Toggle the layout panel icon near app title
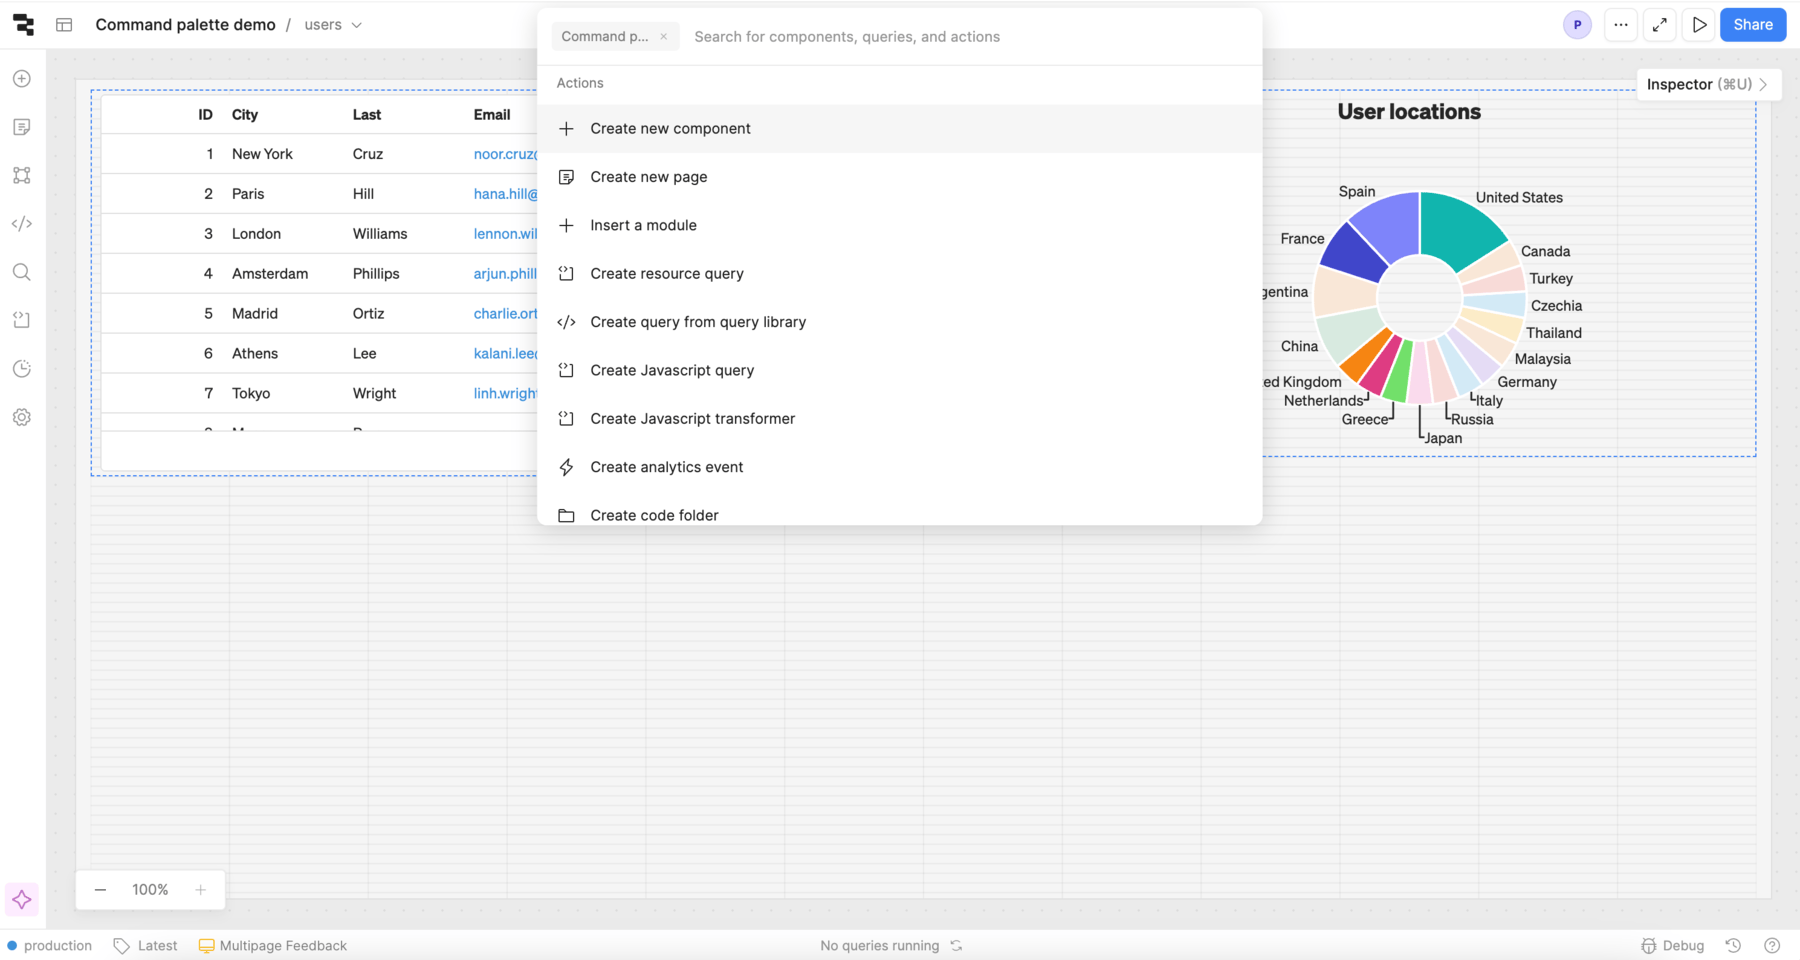This screenshot has height=960, width=1800. (64, 25)
